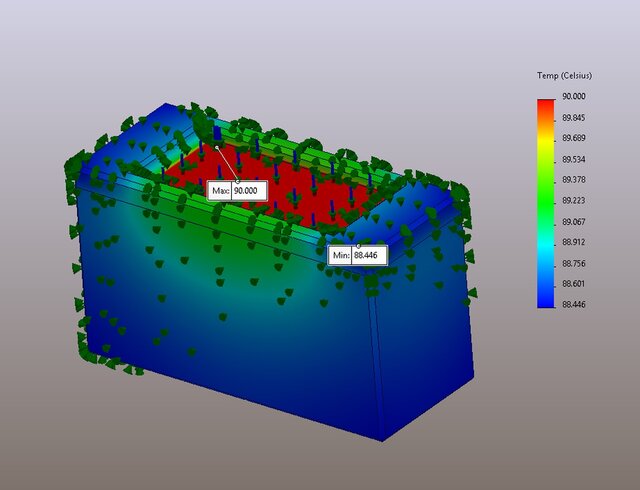The image size is (640, 490).
Task: Click the 90.000 legend value
Action: click(574, 96)
